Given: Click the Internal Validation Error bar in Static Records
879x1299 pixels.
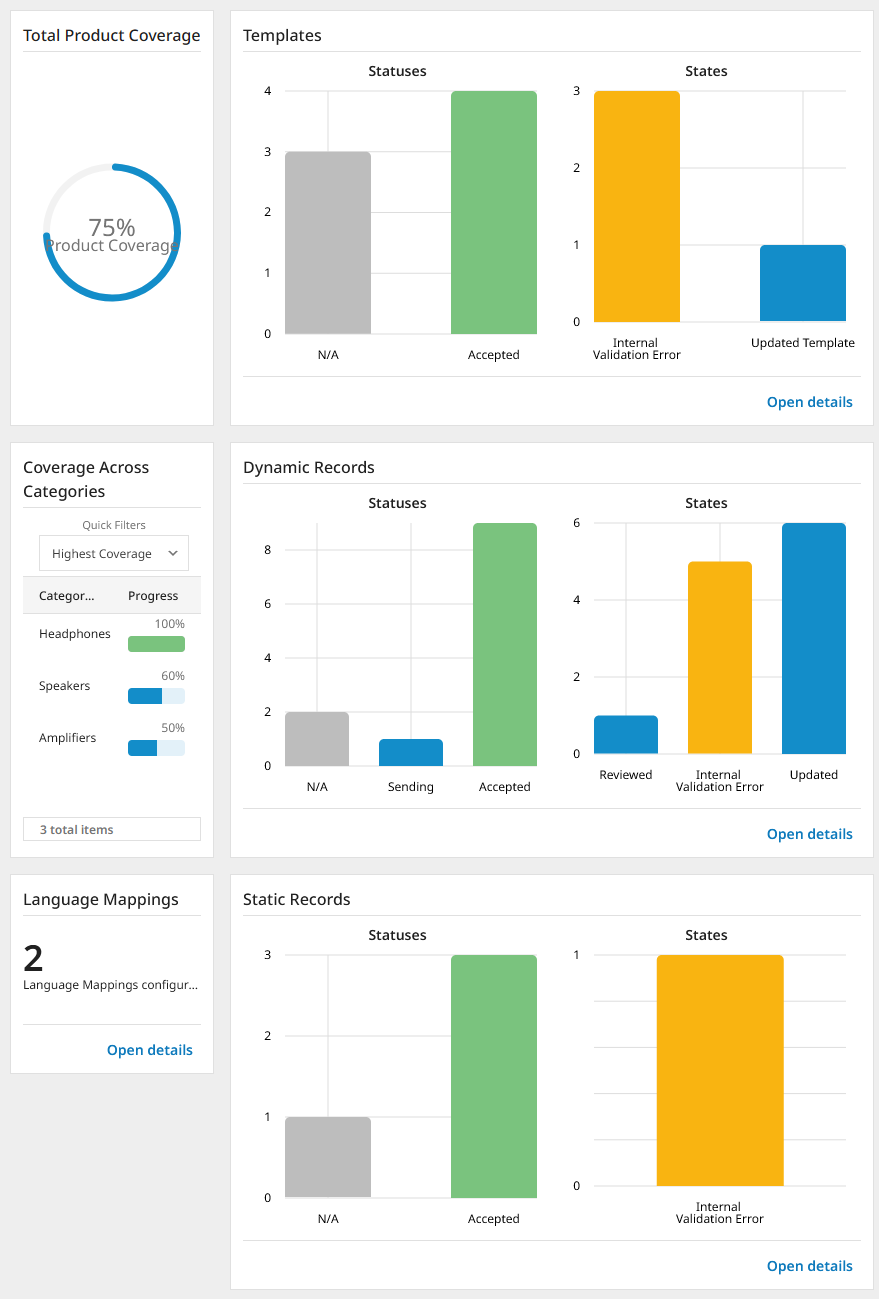Looking at the screenshot, I should pyautogui.click(x=719, y=1070).
